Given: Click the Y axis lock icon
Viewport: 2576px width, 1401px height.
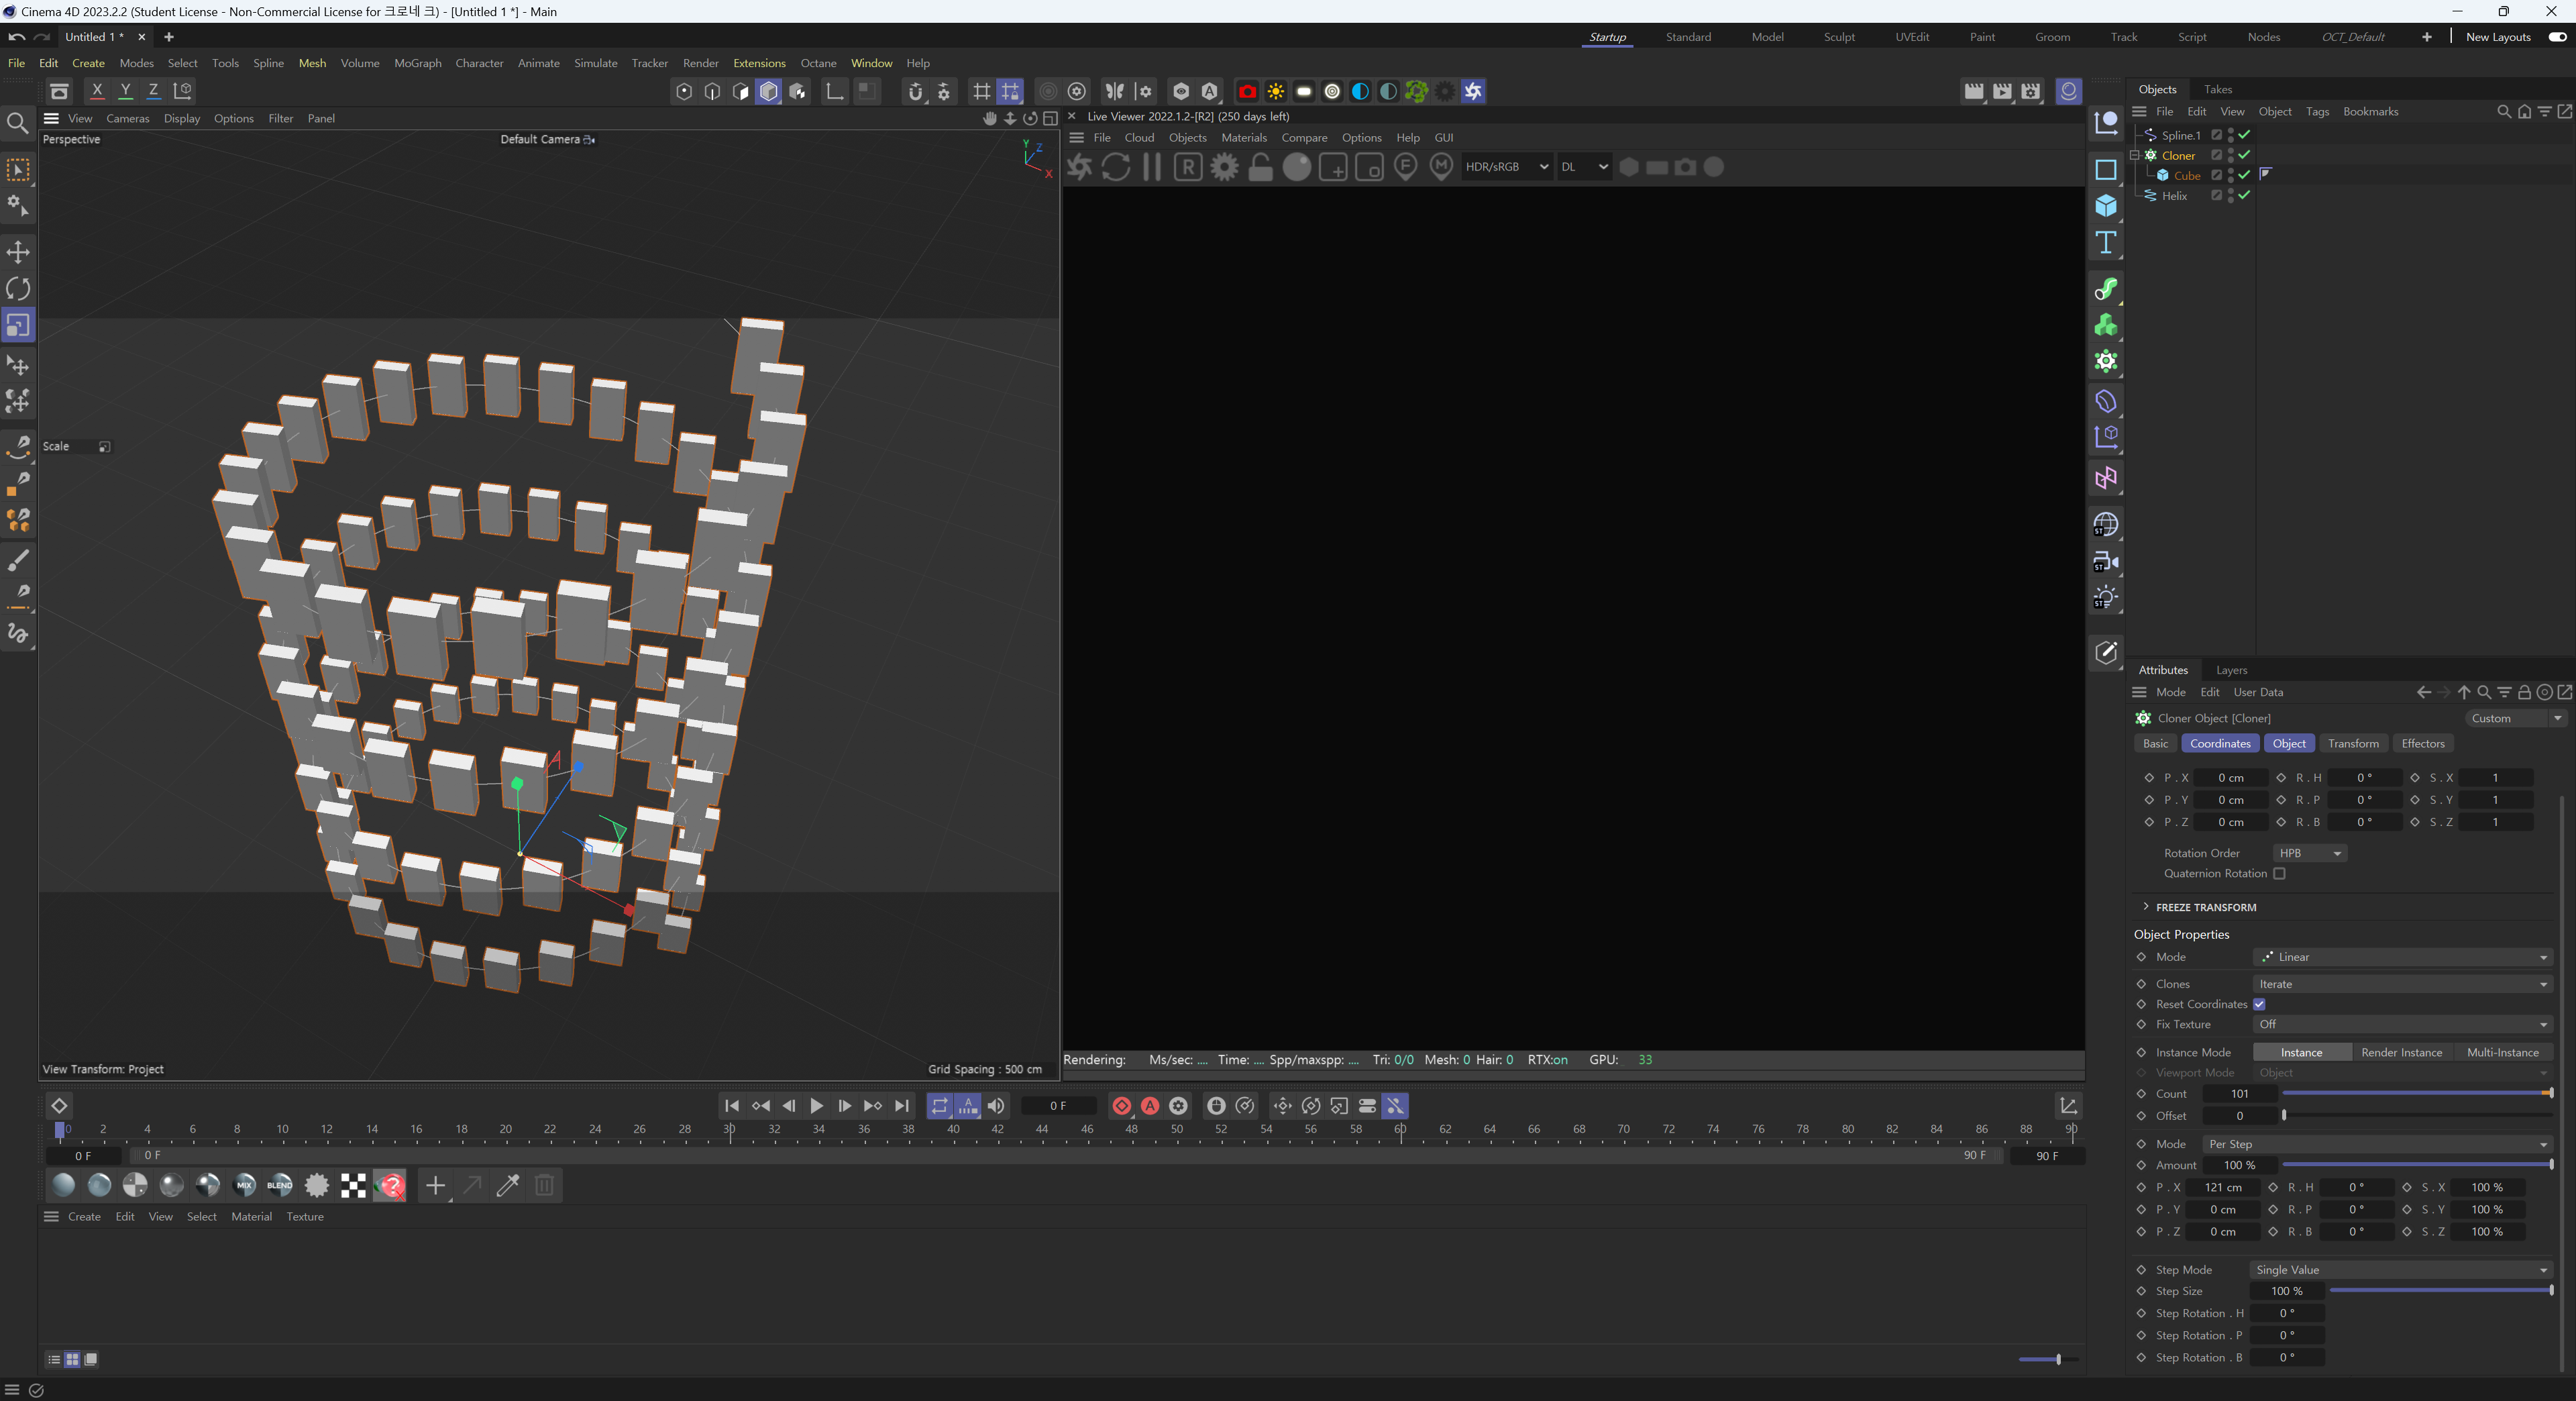Looking at the screenshot, I should (125, 91).
